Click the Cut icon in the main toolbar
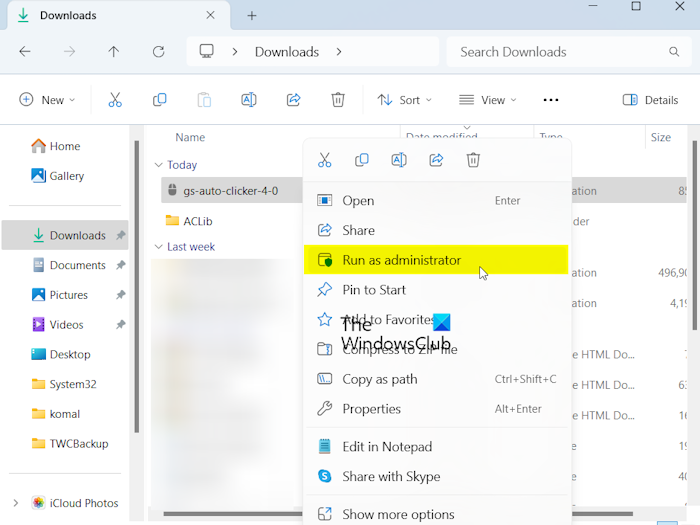The image size is (700, 525). tap(115, 100)
